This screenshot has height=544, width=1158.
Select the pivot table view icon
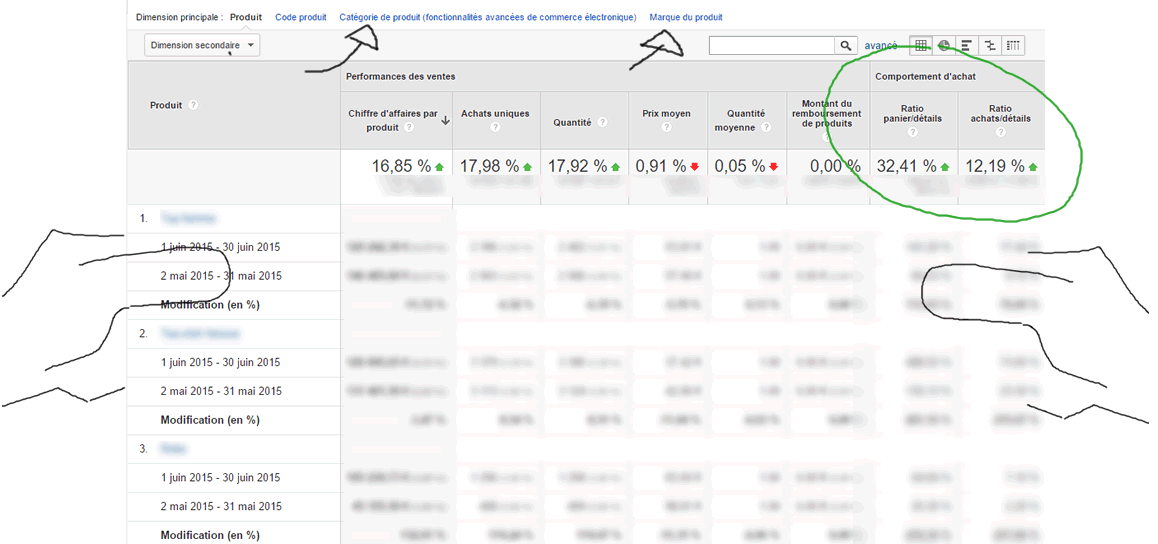[x=1013, y=45]
